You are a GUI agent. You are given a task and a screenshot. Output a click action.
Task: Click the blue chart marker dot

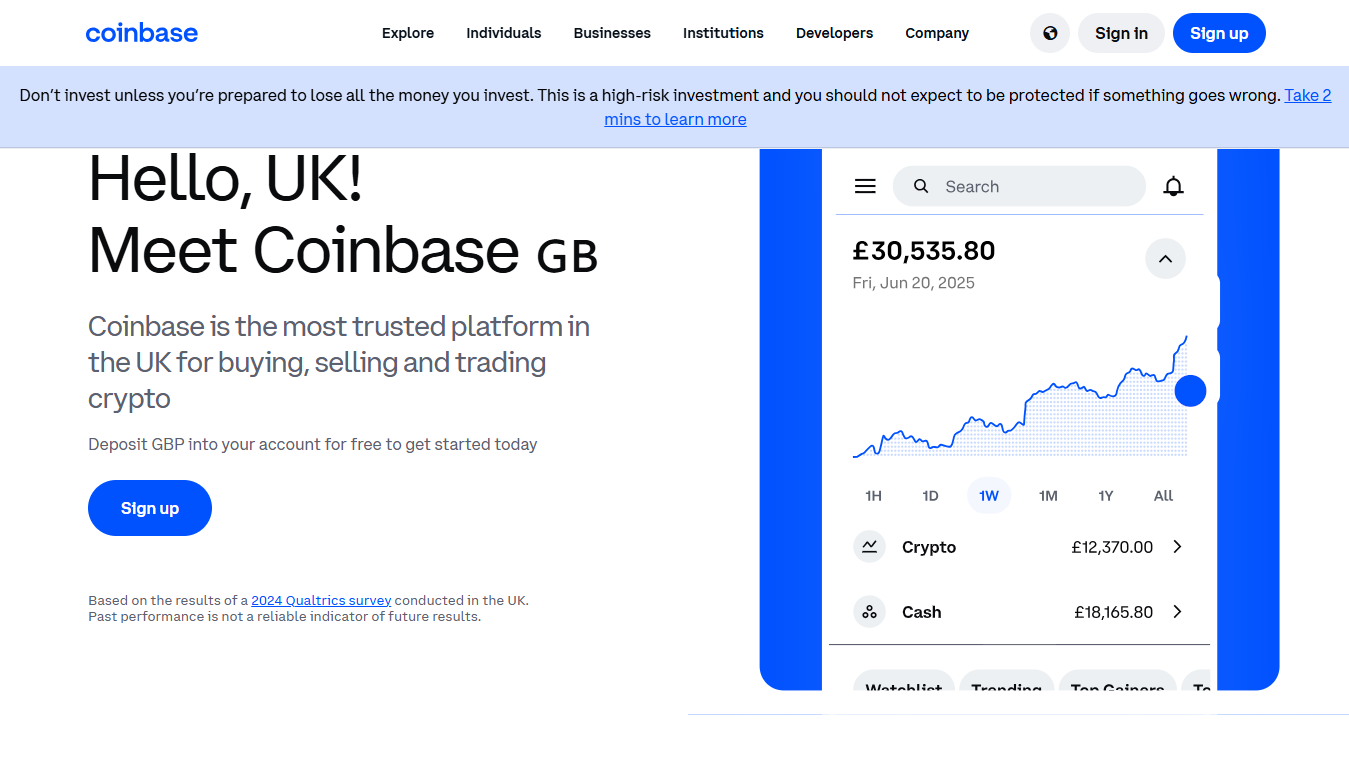pyautogui.click(x=1190, y=391)
